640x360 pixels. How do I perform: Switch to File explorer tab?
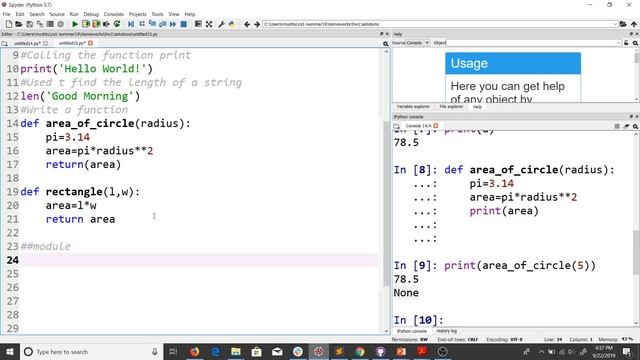point(451,107)
